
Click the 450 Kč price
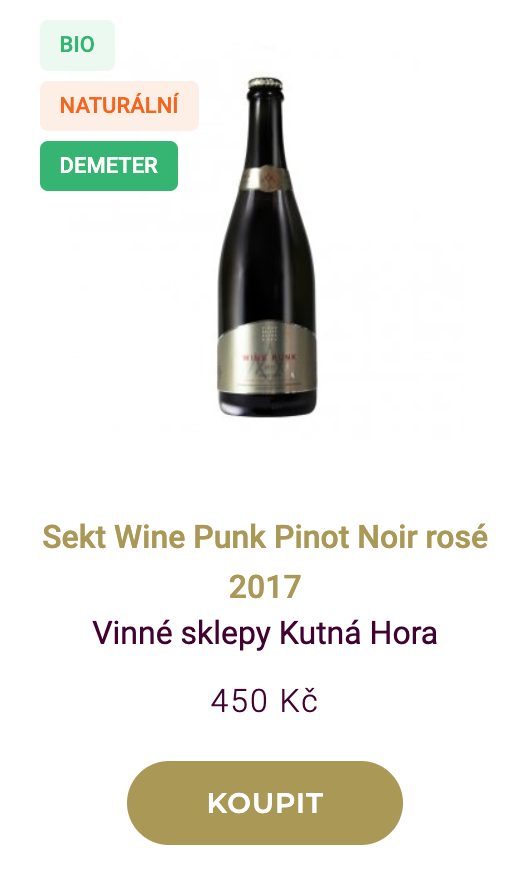pos(264,701)
